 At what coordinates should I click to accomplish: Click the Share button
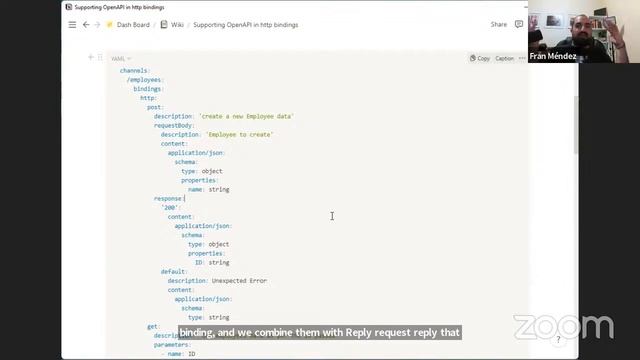498,24
